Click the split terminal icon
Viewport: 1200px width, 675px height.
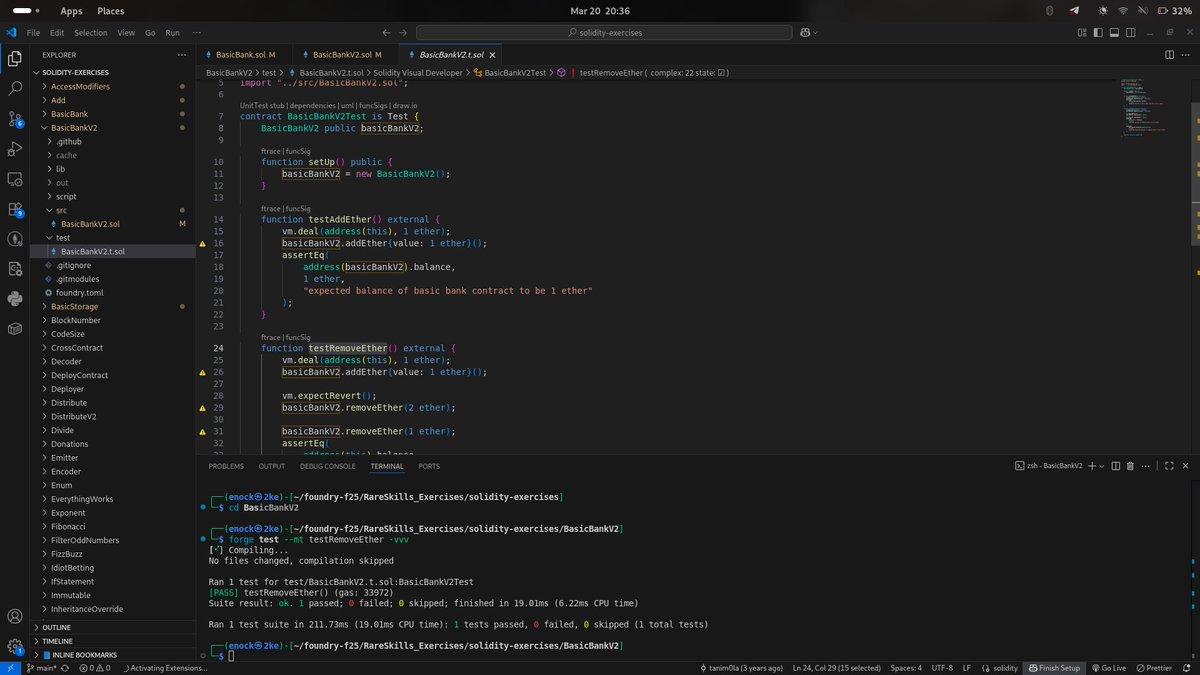(1116, 466)
